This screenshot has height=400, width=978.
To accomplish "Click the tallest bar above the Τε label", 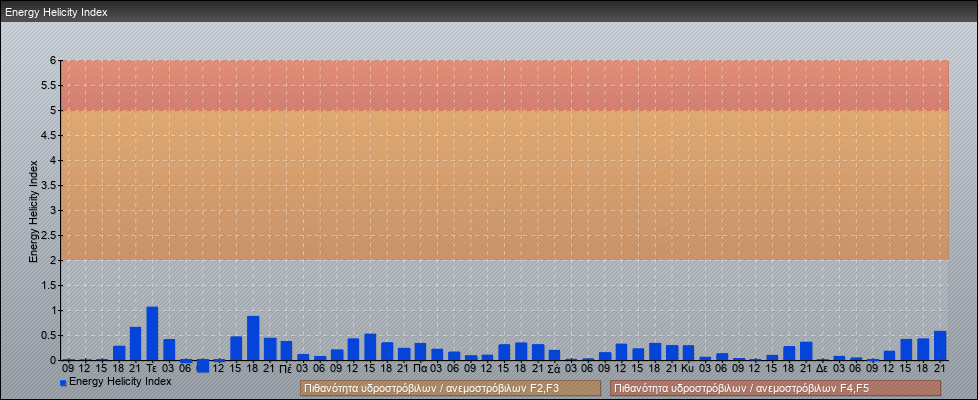I will 152,333.
